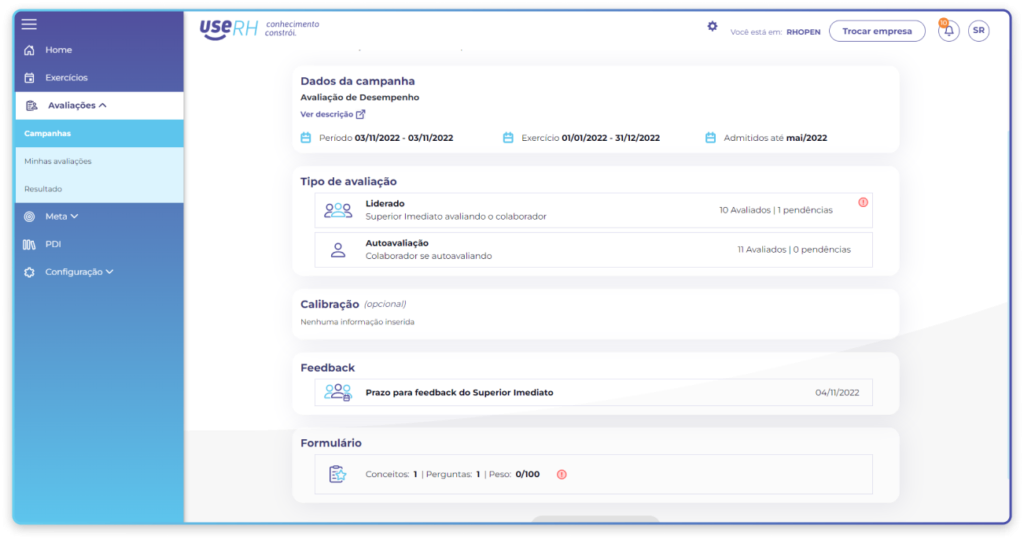The image size is (1024, 540).
Task: Open the Autoavaliação evaluation row
Action: (593, 250)
